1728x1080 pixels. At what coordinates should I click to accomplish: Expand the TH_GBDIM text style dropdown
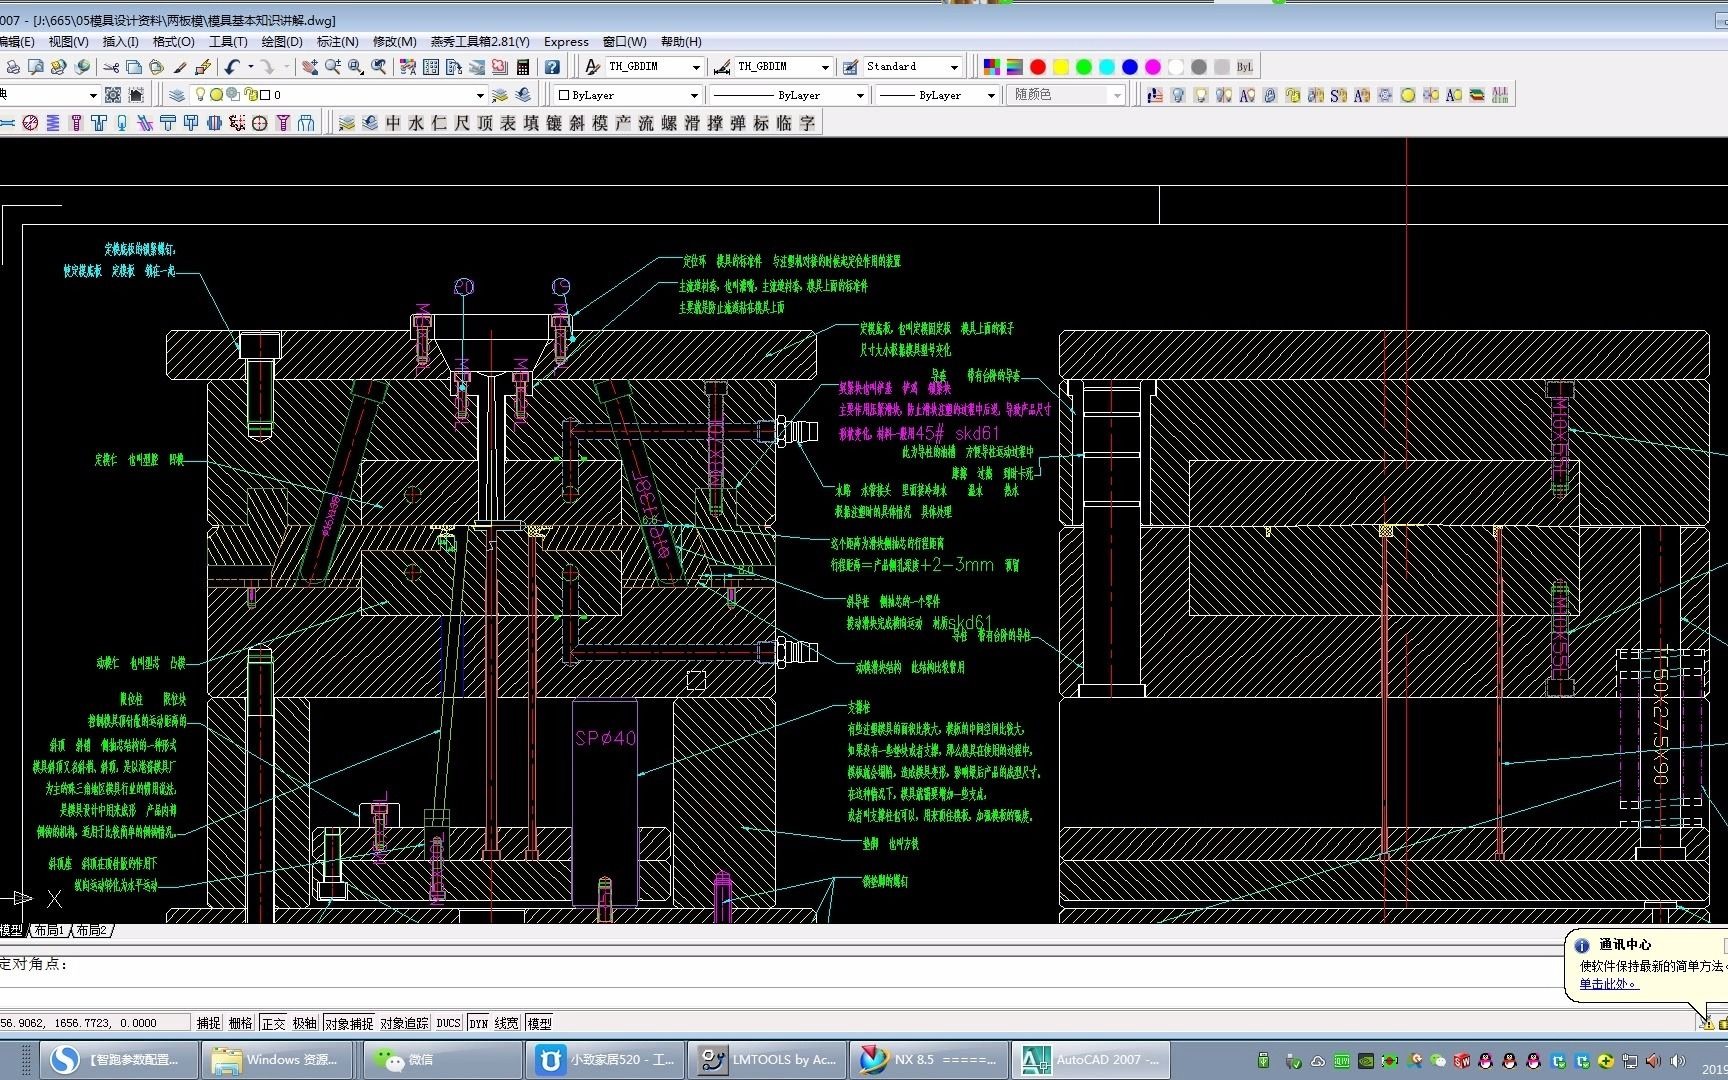pos(696,67)
